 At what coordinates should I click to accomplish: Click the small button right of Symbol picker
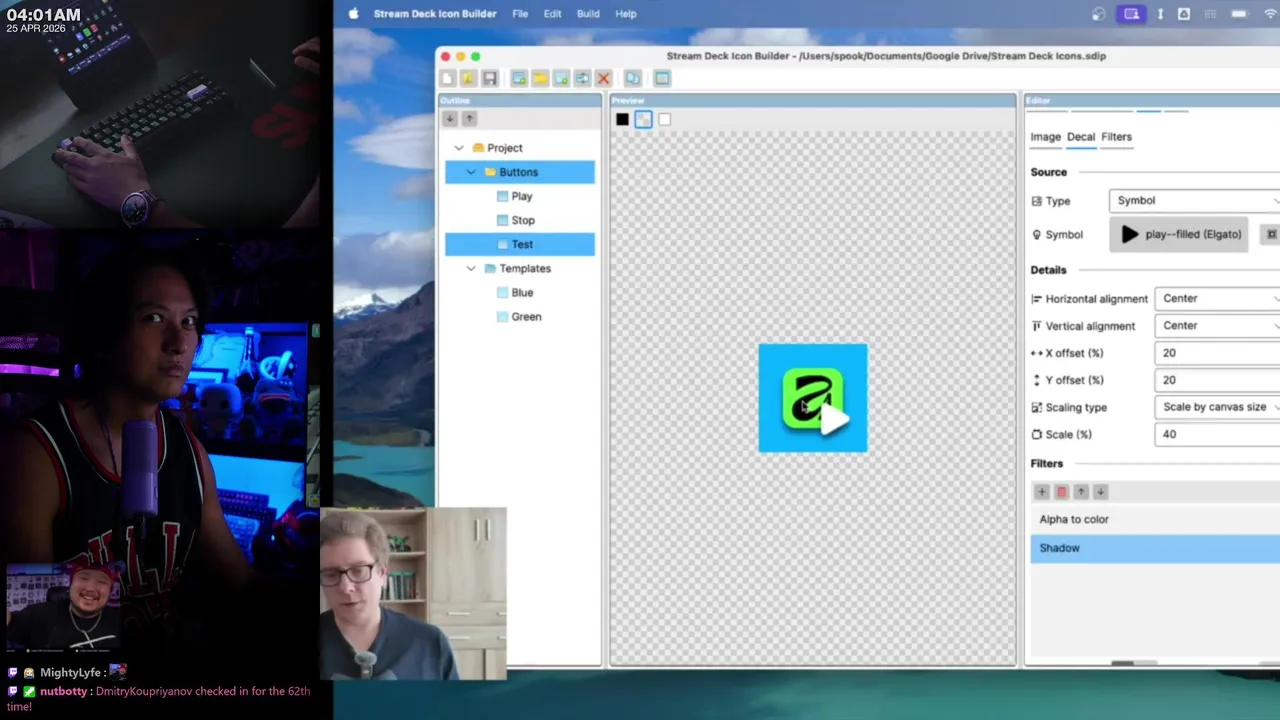pos(1270,234)
